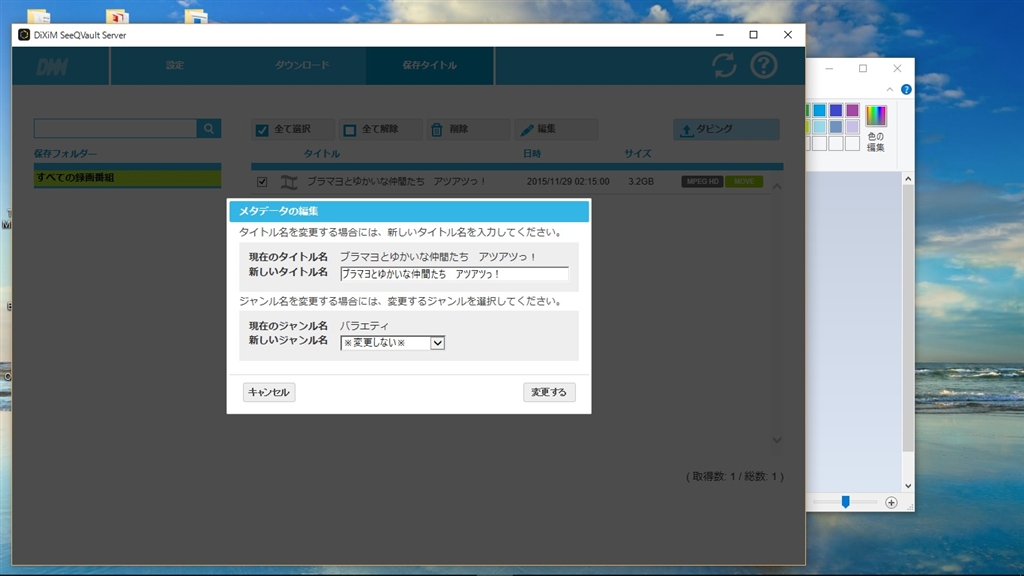Switch to the 保存タイトル tab
The height and width of the screenshot is (576, 1024).
(429, 65)
